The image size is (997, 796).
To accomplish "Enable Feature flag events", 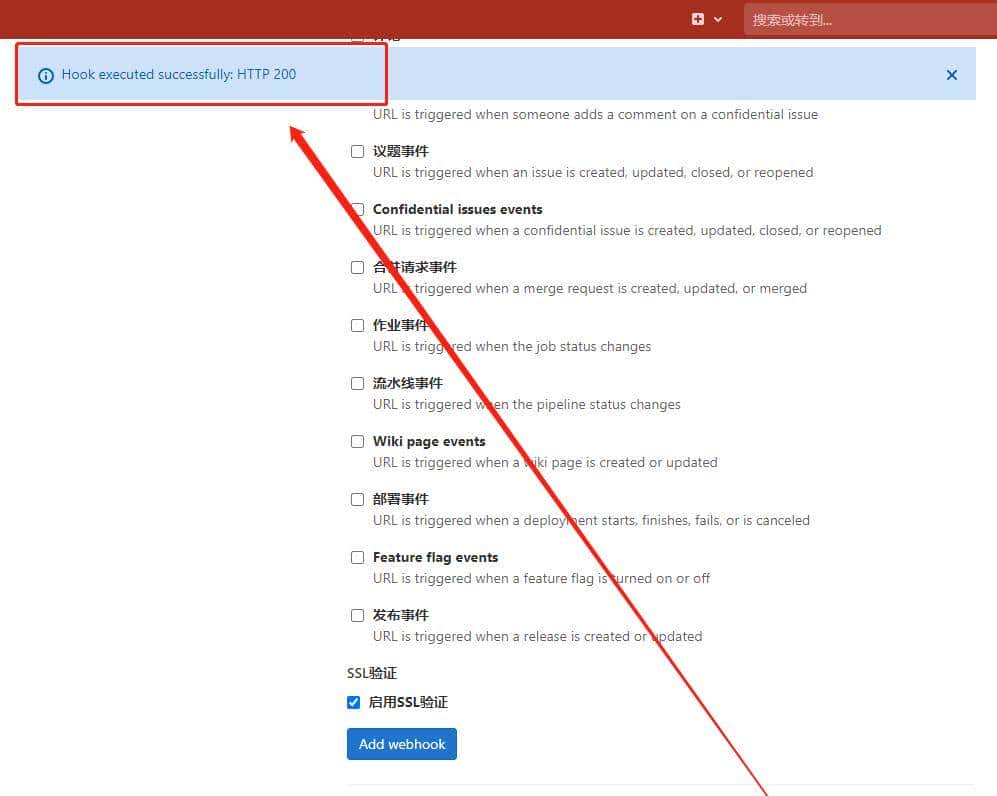I will point(357,557).
